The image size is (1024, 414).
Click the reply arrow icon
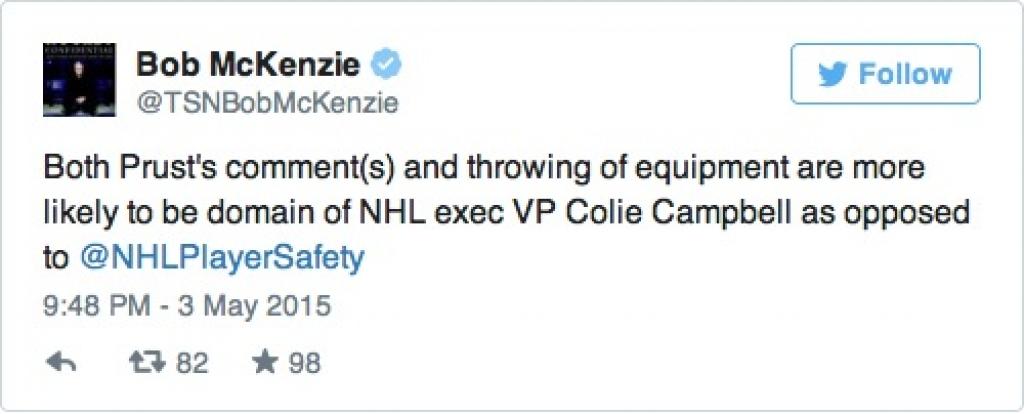click(x=62, y=362)
